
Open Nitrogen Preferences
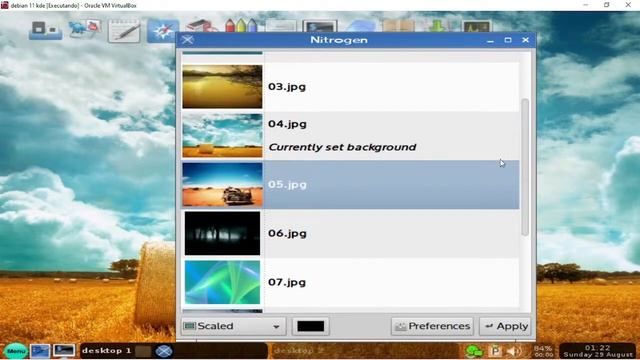pyautogui.click(x=432, y=326)
